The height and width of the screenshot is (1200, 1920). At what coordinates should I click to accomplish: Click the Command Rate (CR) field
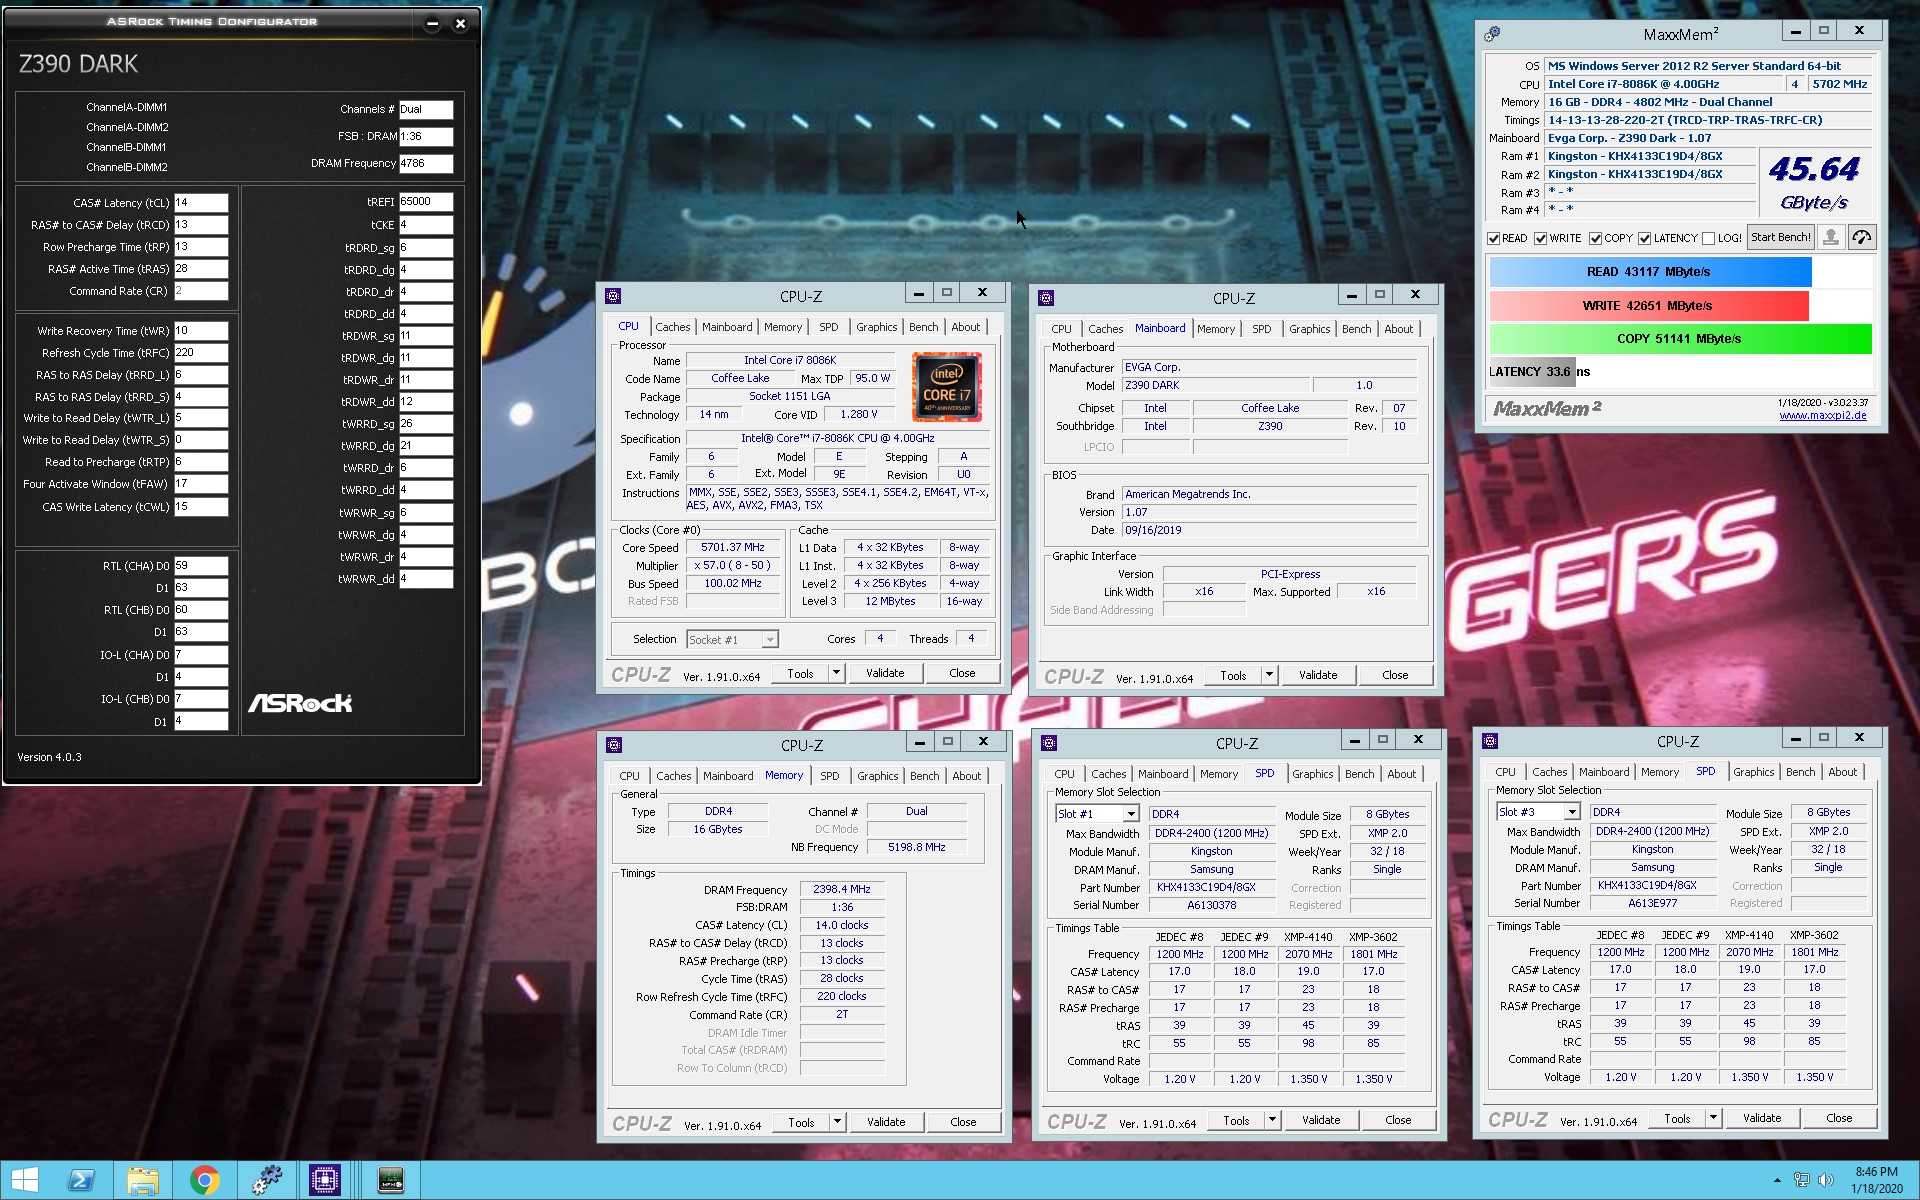coord(201,291)
